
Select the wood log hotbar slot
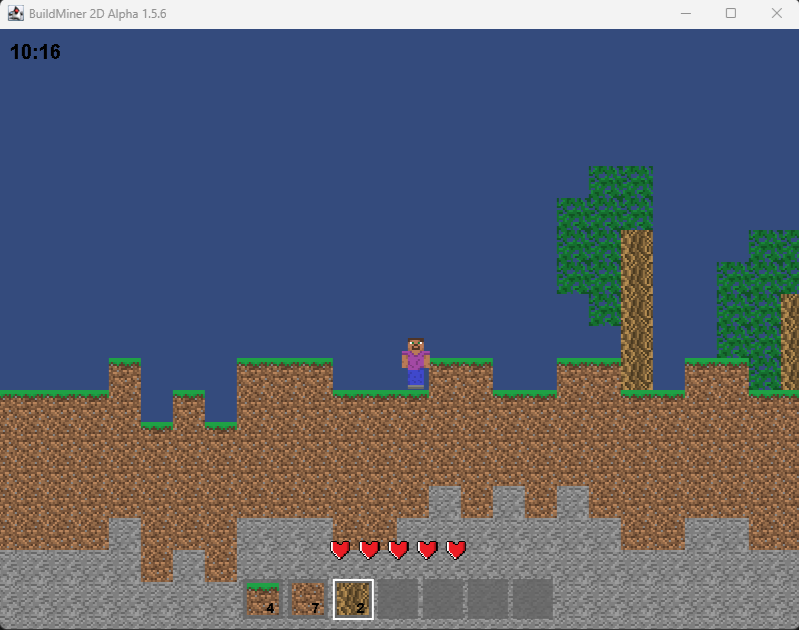(x=353, y=599)
